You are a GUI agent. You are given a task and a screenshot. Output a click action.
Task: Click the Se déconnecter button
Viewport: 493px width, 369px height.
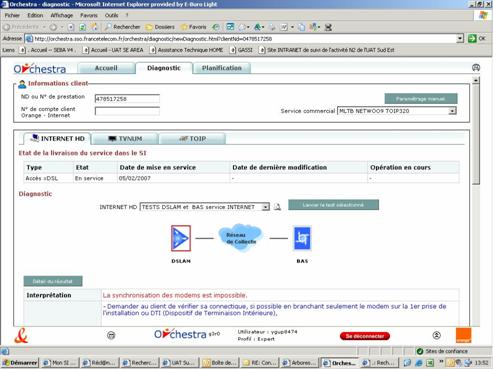tap(365, 336)
